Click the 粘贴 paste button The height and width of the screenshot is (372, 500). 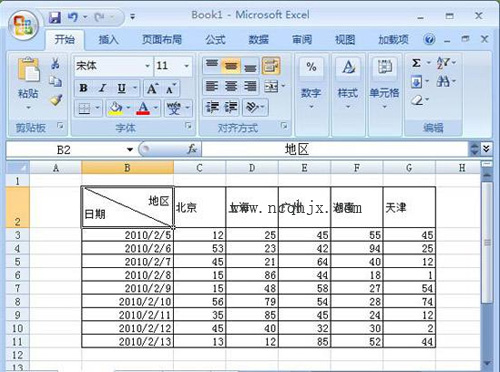(x=28, y=83)
